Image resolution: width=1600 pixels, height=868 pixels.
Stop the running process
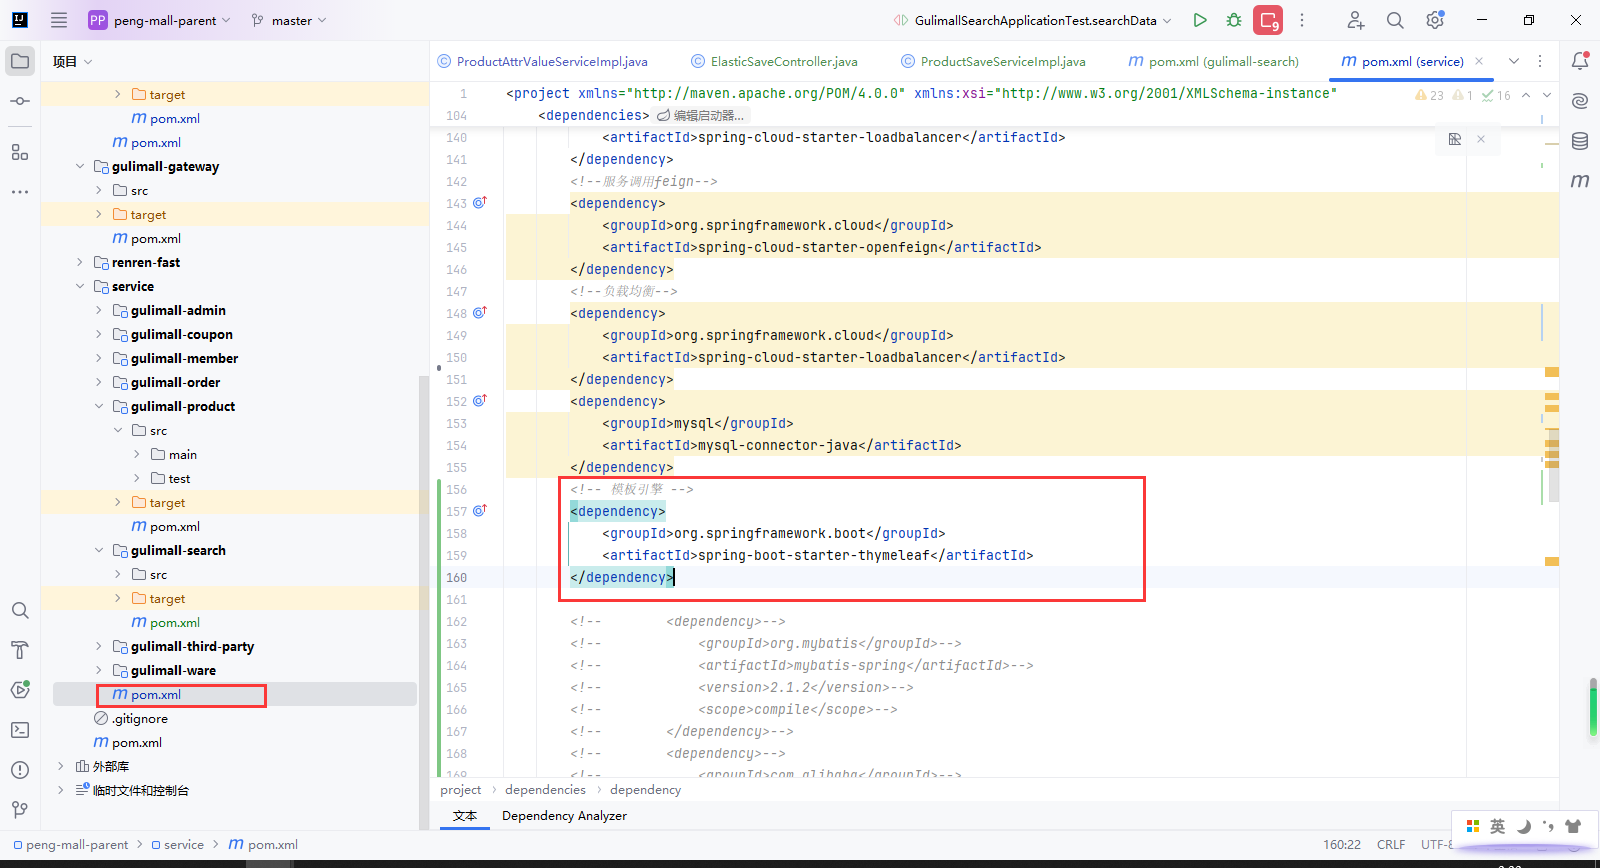(1268, 20)
